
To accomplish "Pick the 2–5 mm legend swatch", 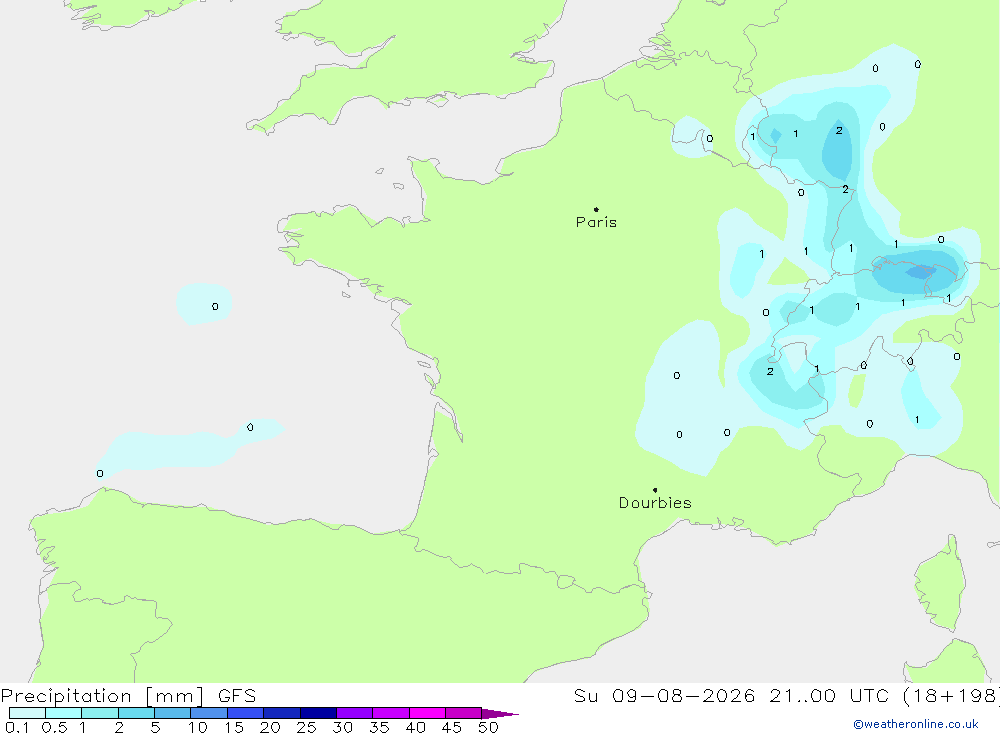I will [x=136, y=713].
